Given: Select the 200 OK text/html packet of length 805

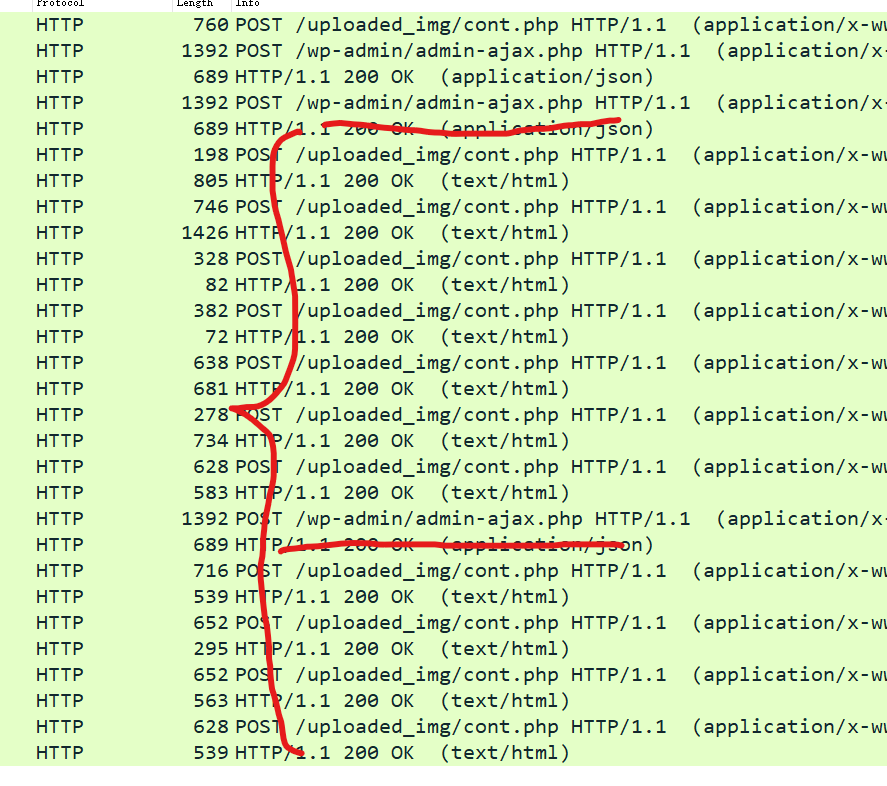Looking at the screenshot, I should click(444, 181).
